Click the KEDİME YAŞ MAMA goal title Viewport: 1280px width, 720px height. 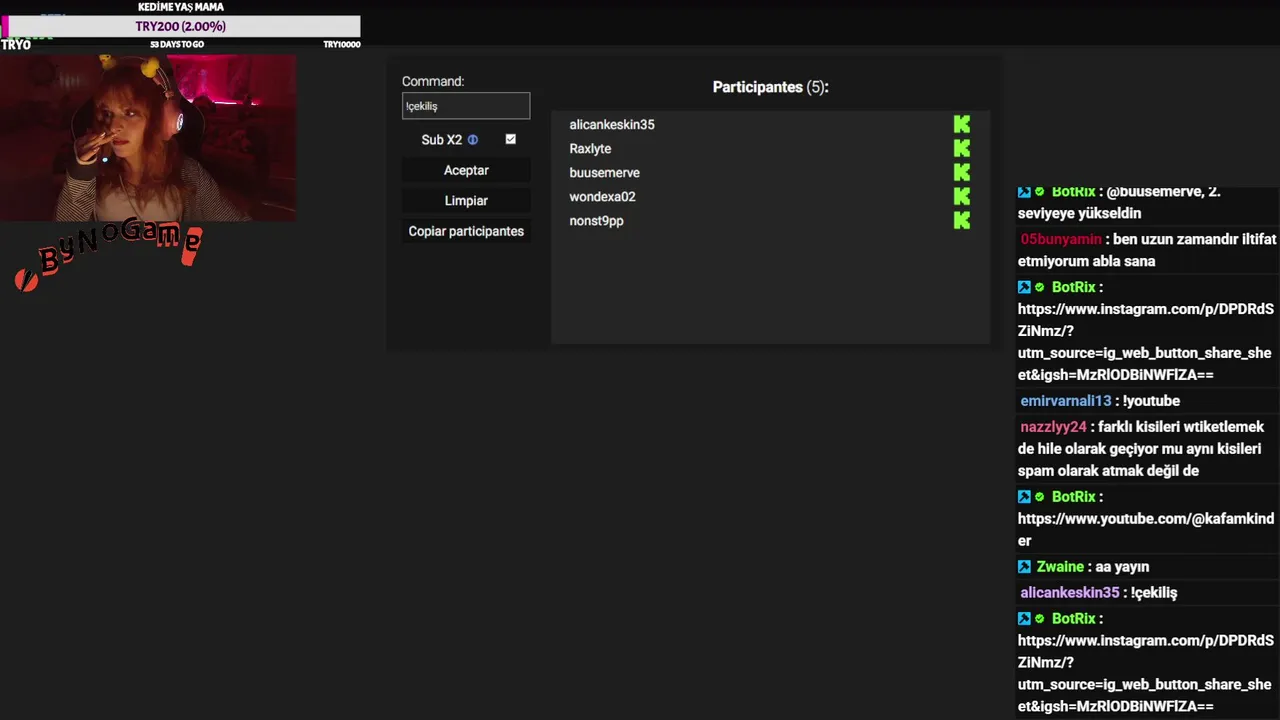click(181, 7)
